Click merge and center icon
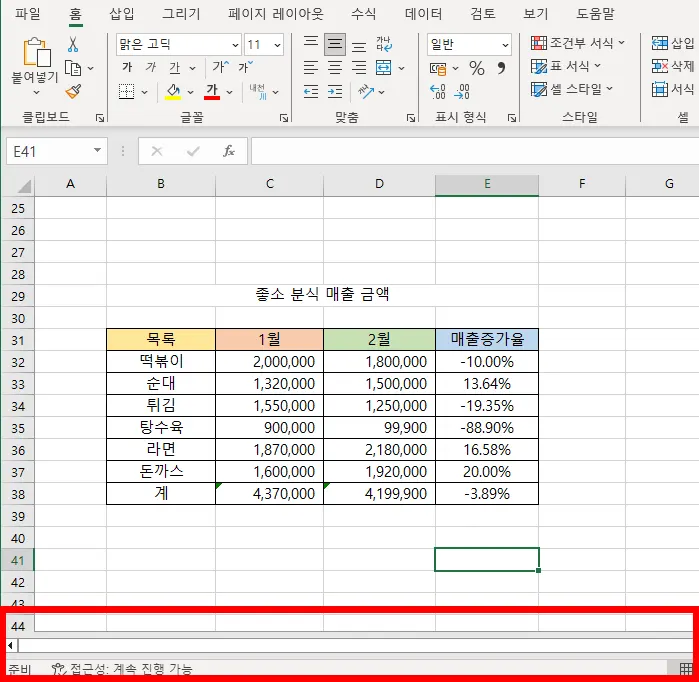Viewport: 699px width, 682px height. (383, 68)
